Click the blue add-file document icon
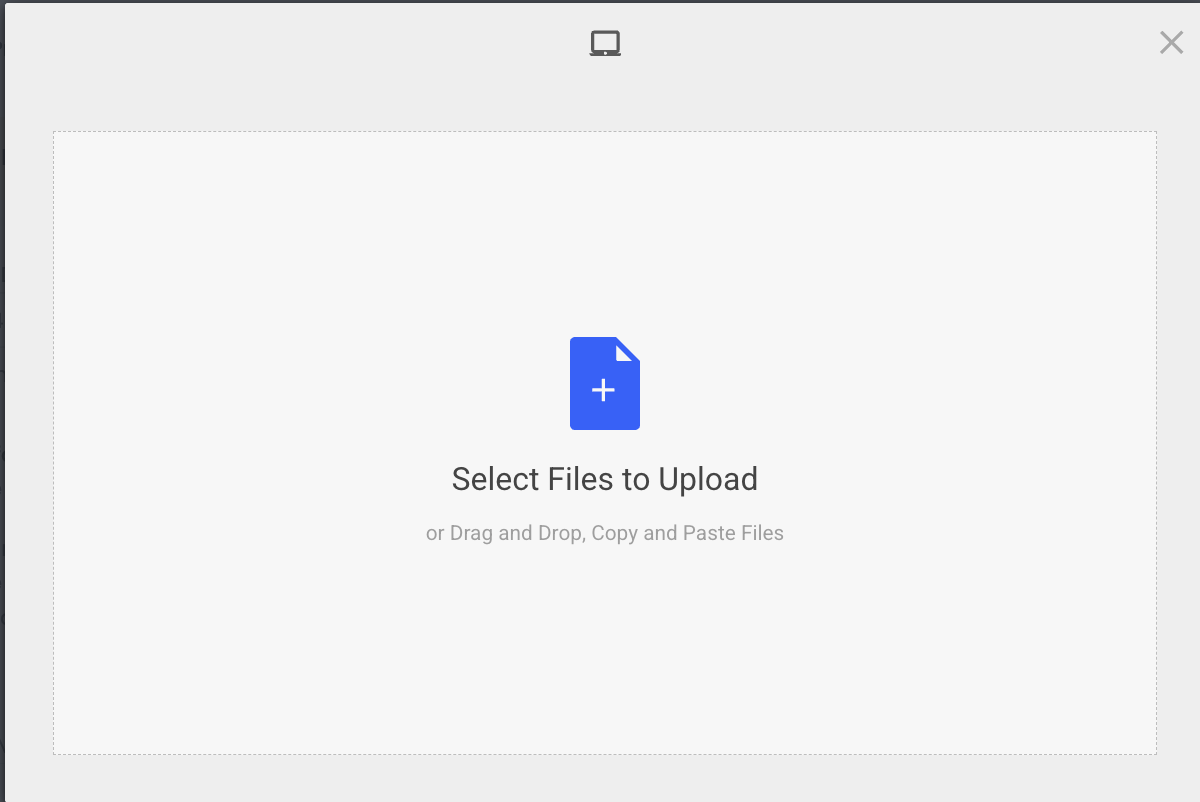 [x=605, y=384]
